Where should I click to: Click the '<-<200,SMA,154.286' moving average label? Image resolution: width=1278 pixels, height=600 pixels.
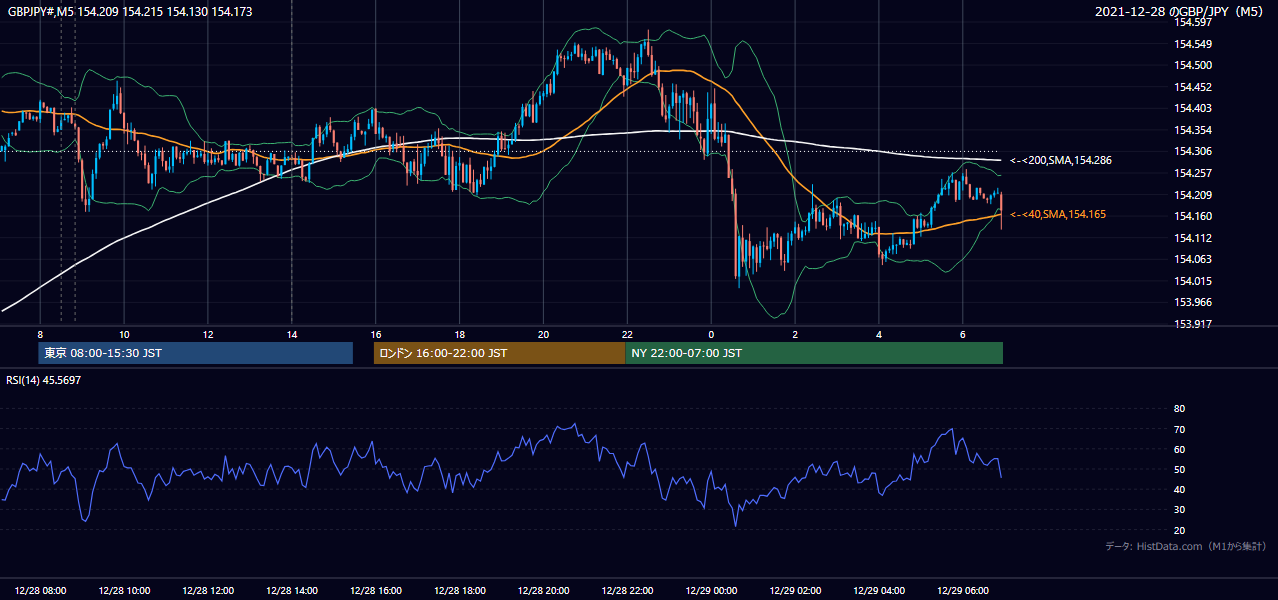(x=1060, y=160)
